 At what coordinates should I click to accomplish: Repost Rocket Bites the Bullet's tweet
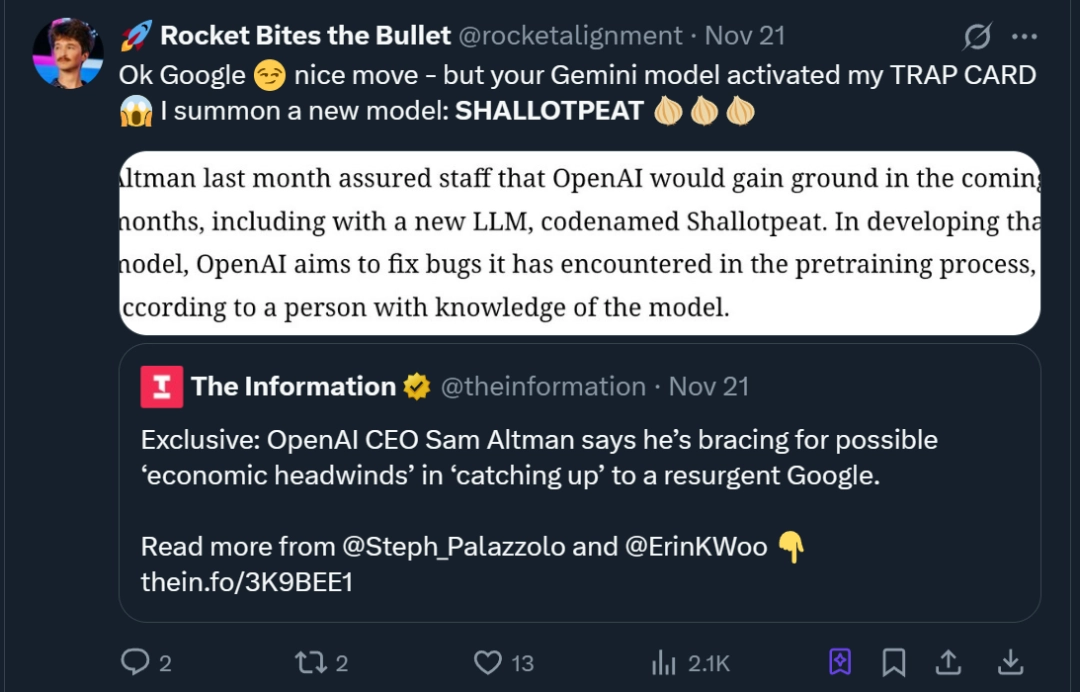click(313, 662)
